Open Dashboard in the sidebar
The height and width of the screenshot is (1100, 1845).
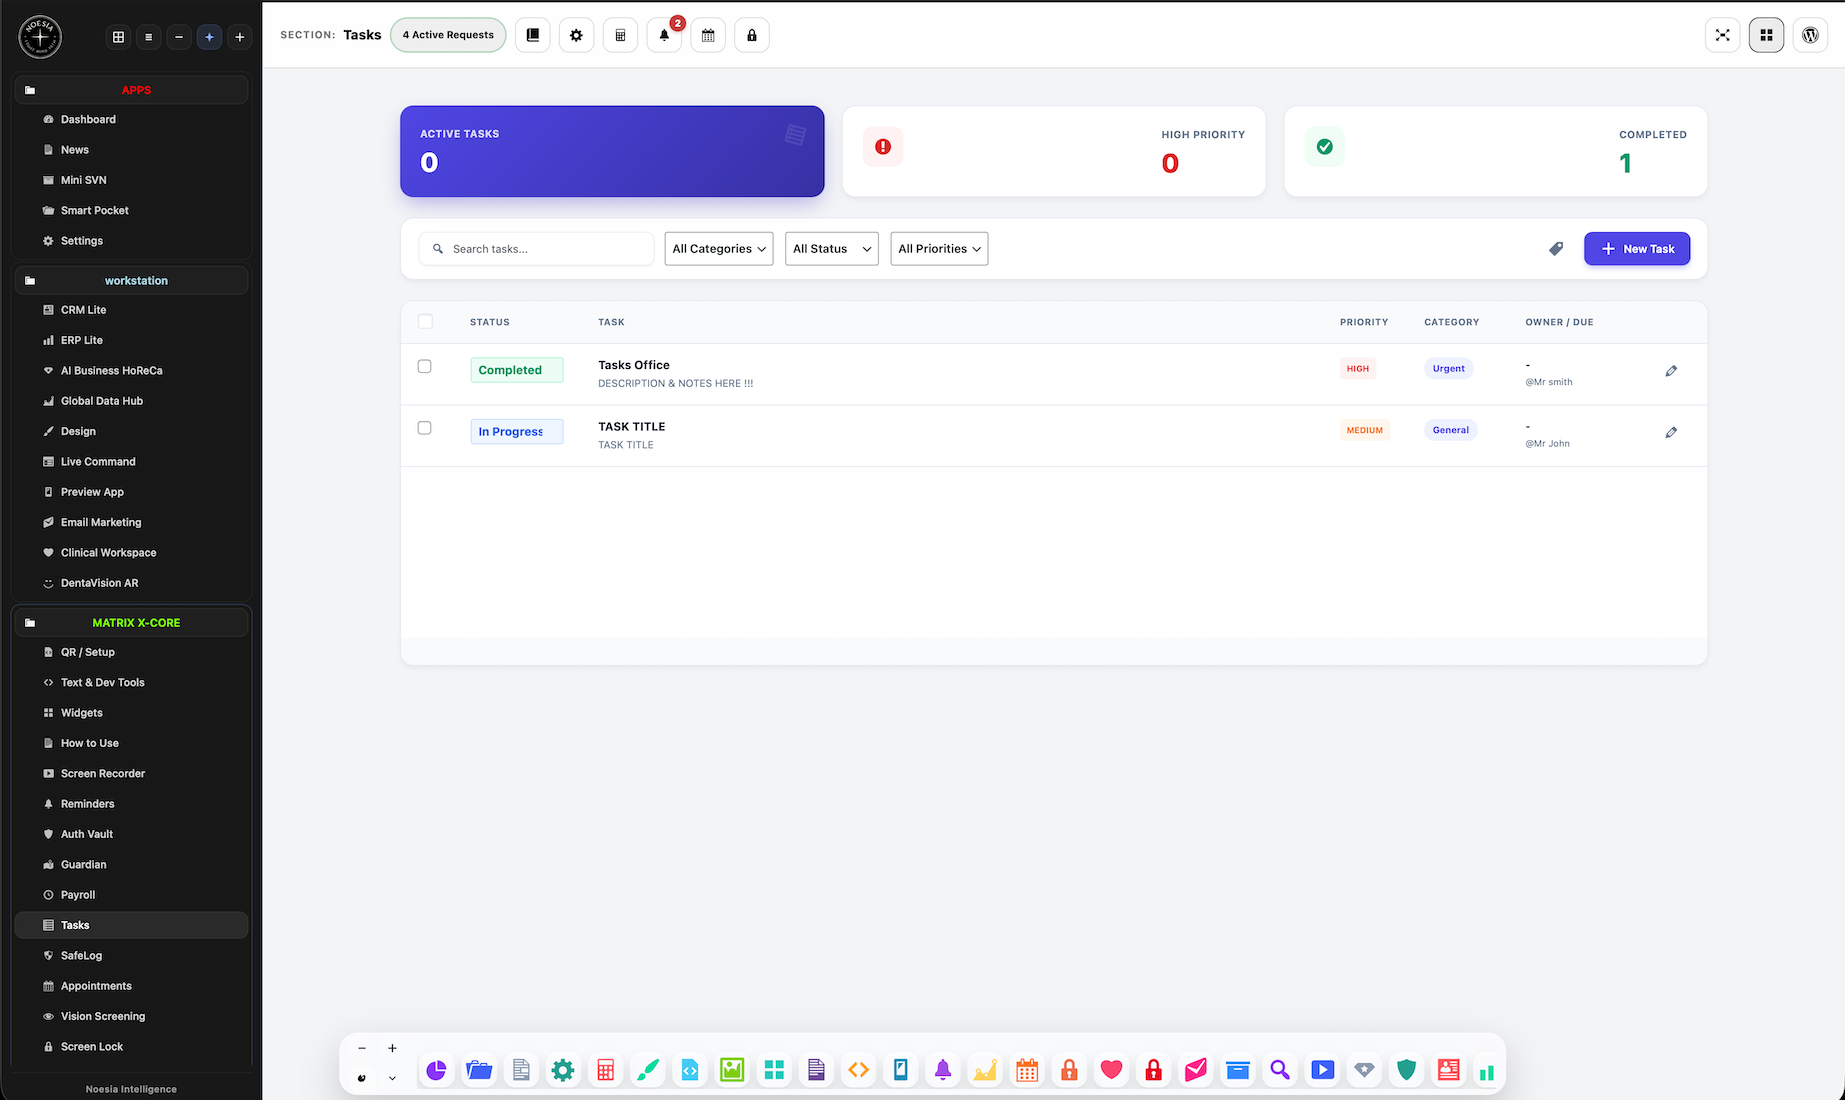(x=88, y=120)
